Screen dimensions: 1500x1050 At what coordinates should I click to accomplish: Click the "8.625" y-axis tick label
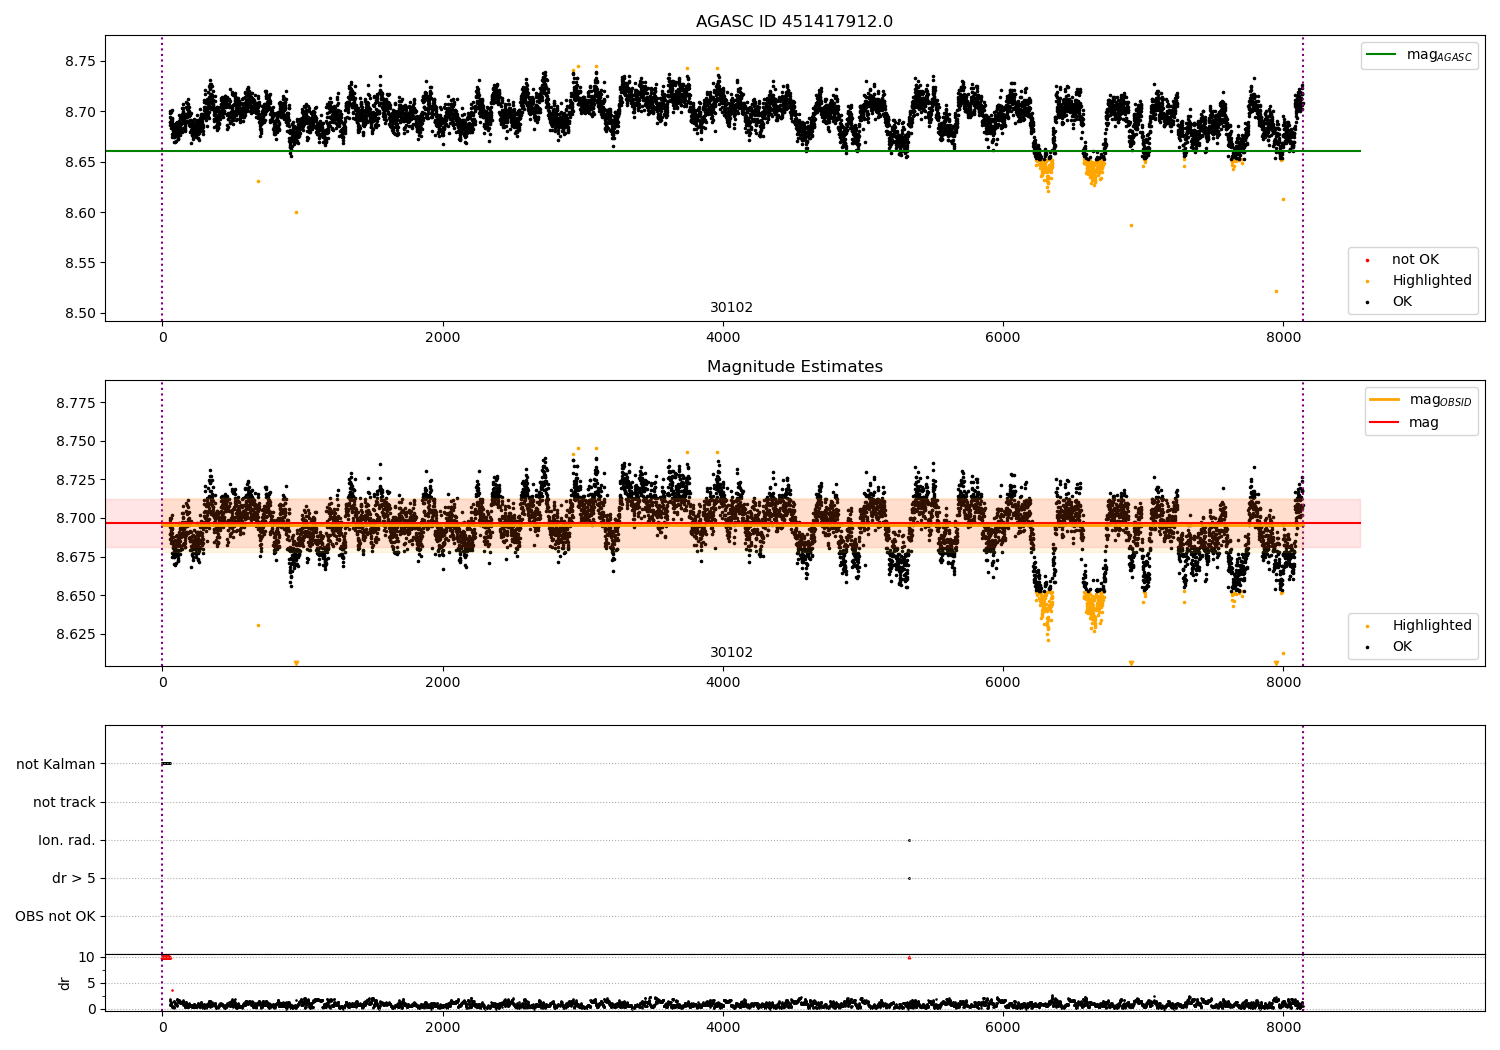click(x=75, y=634)
